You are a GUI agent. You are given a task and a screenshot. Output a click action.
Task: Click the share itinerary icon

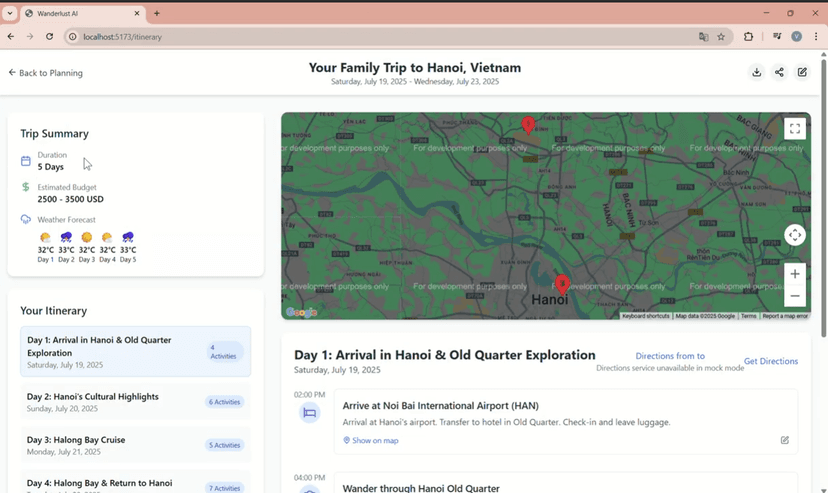point(779,72)
